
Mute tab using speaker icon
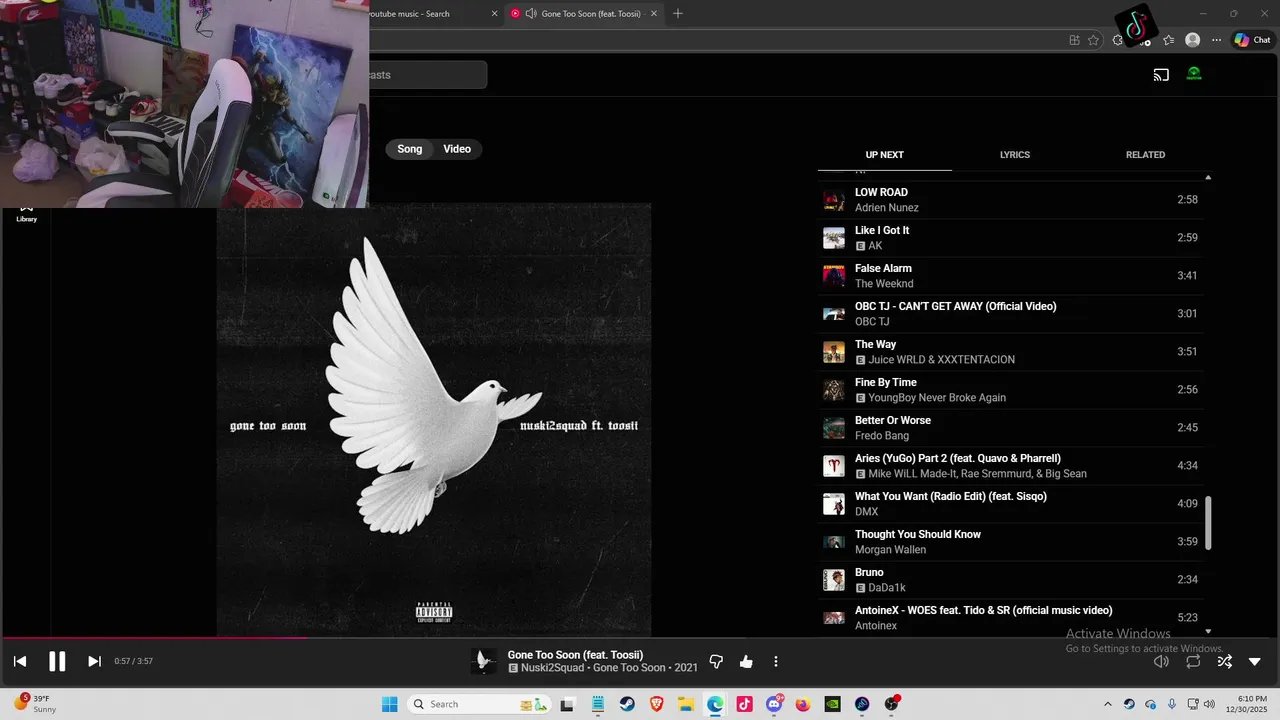[x=531, y=14]
